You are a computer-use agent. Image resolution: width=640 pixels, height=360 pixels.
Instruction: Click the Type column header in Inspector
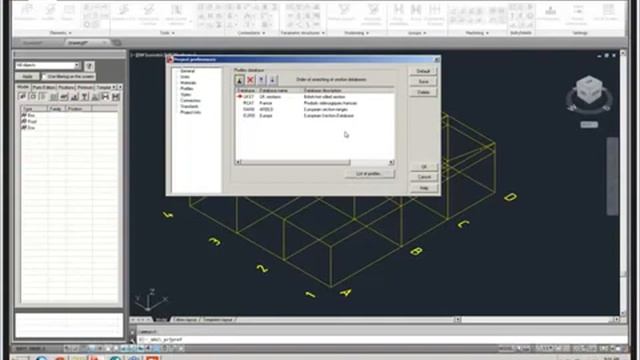(34, 109)
